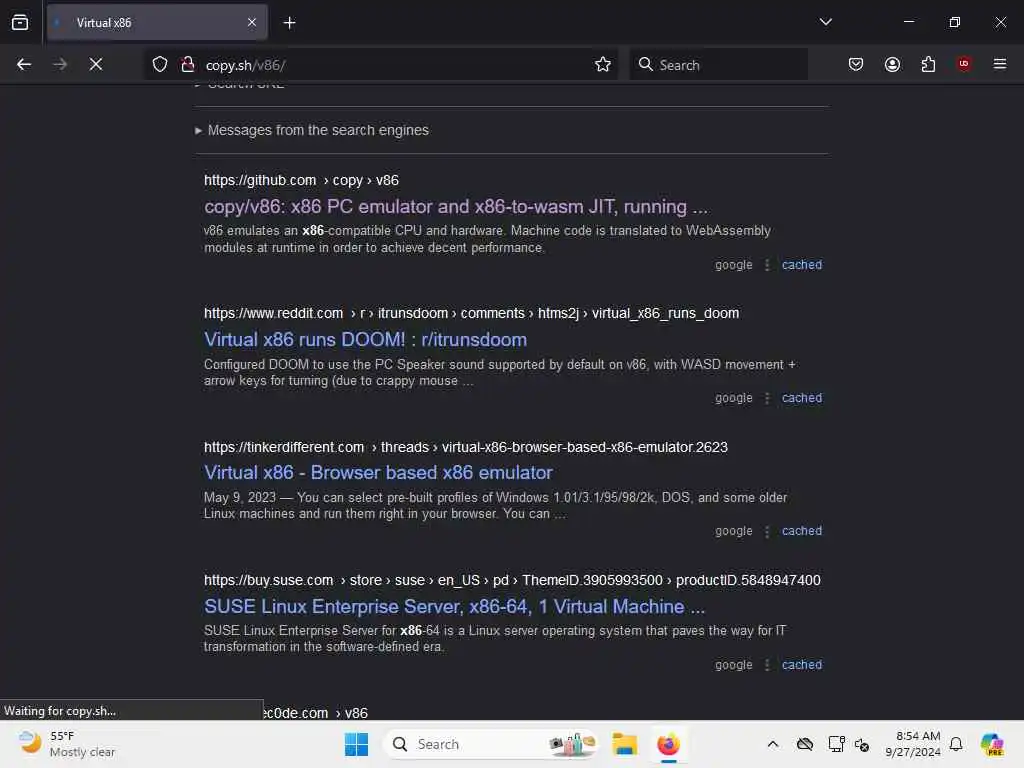Open copy/v86 x86 PC emulator result

click(456, 207)
